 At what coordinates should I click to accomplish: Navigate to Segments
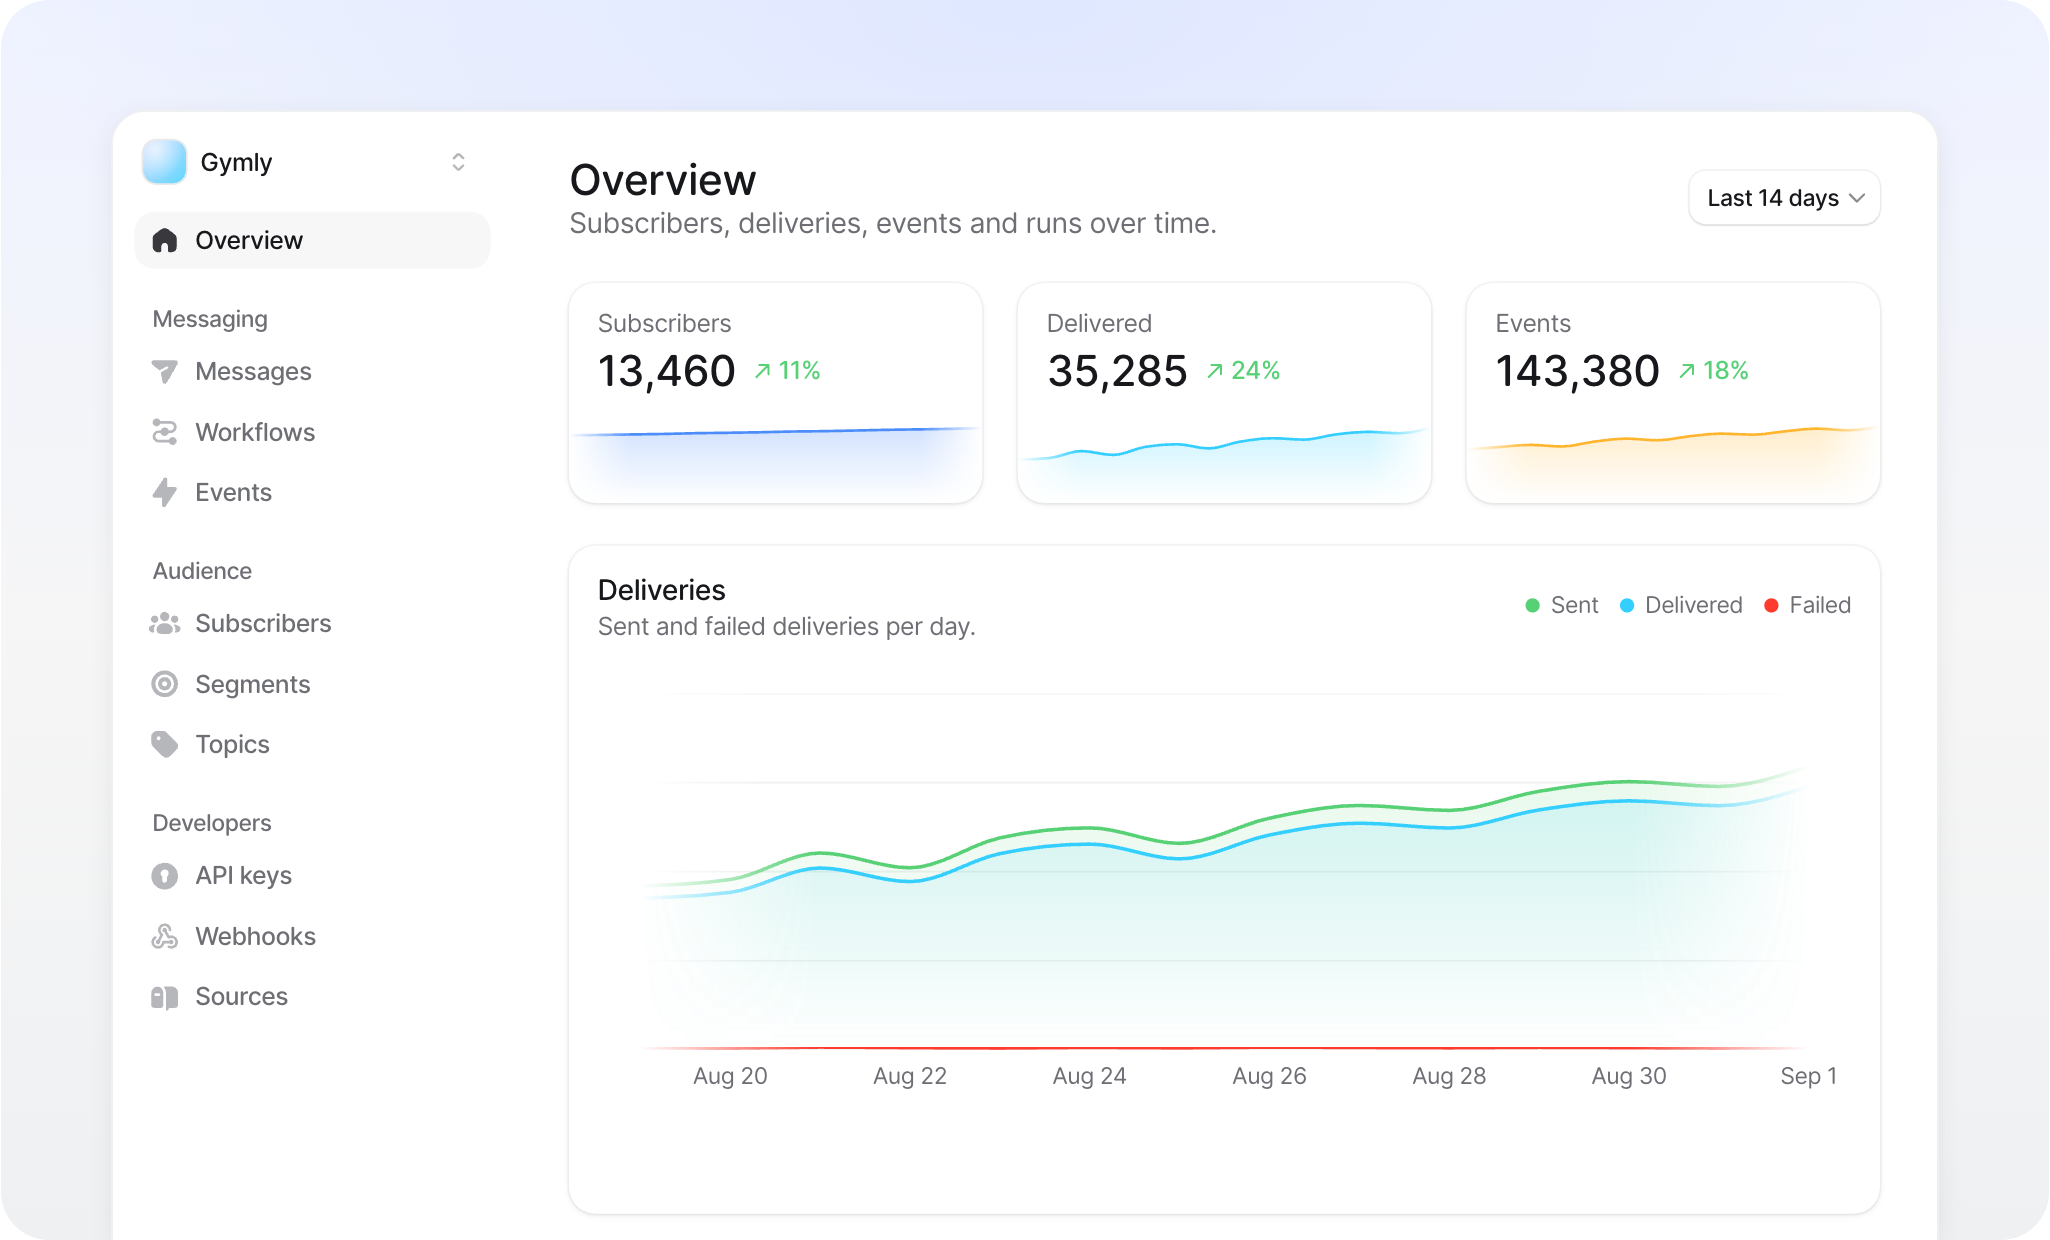click(x=253, y=684)
